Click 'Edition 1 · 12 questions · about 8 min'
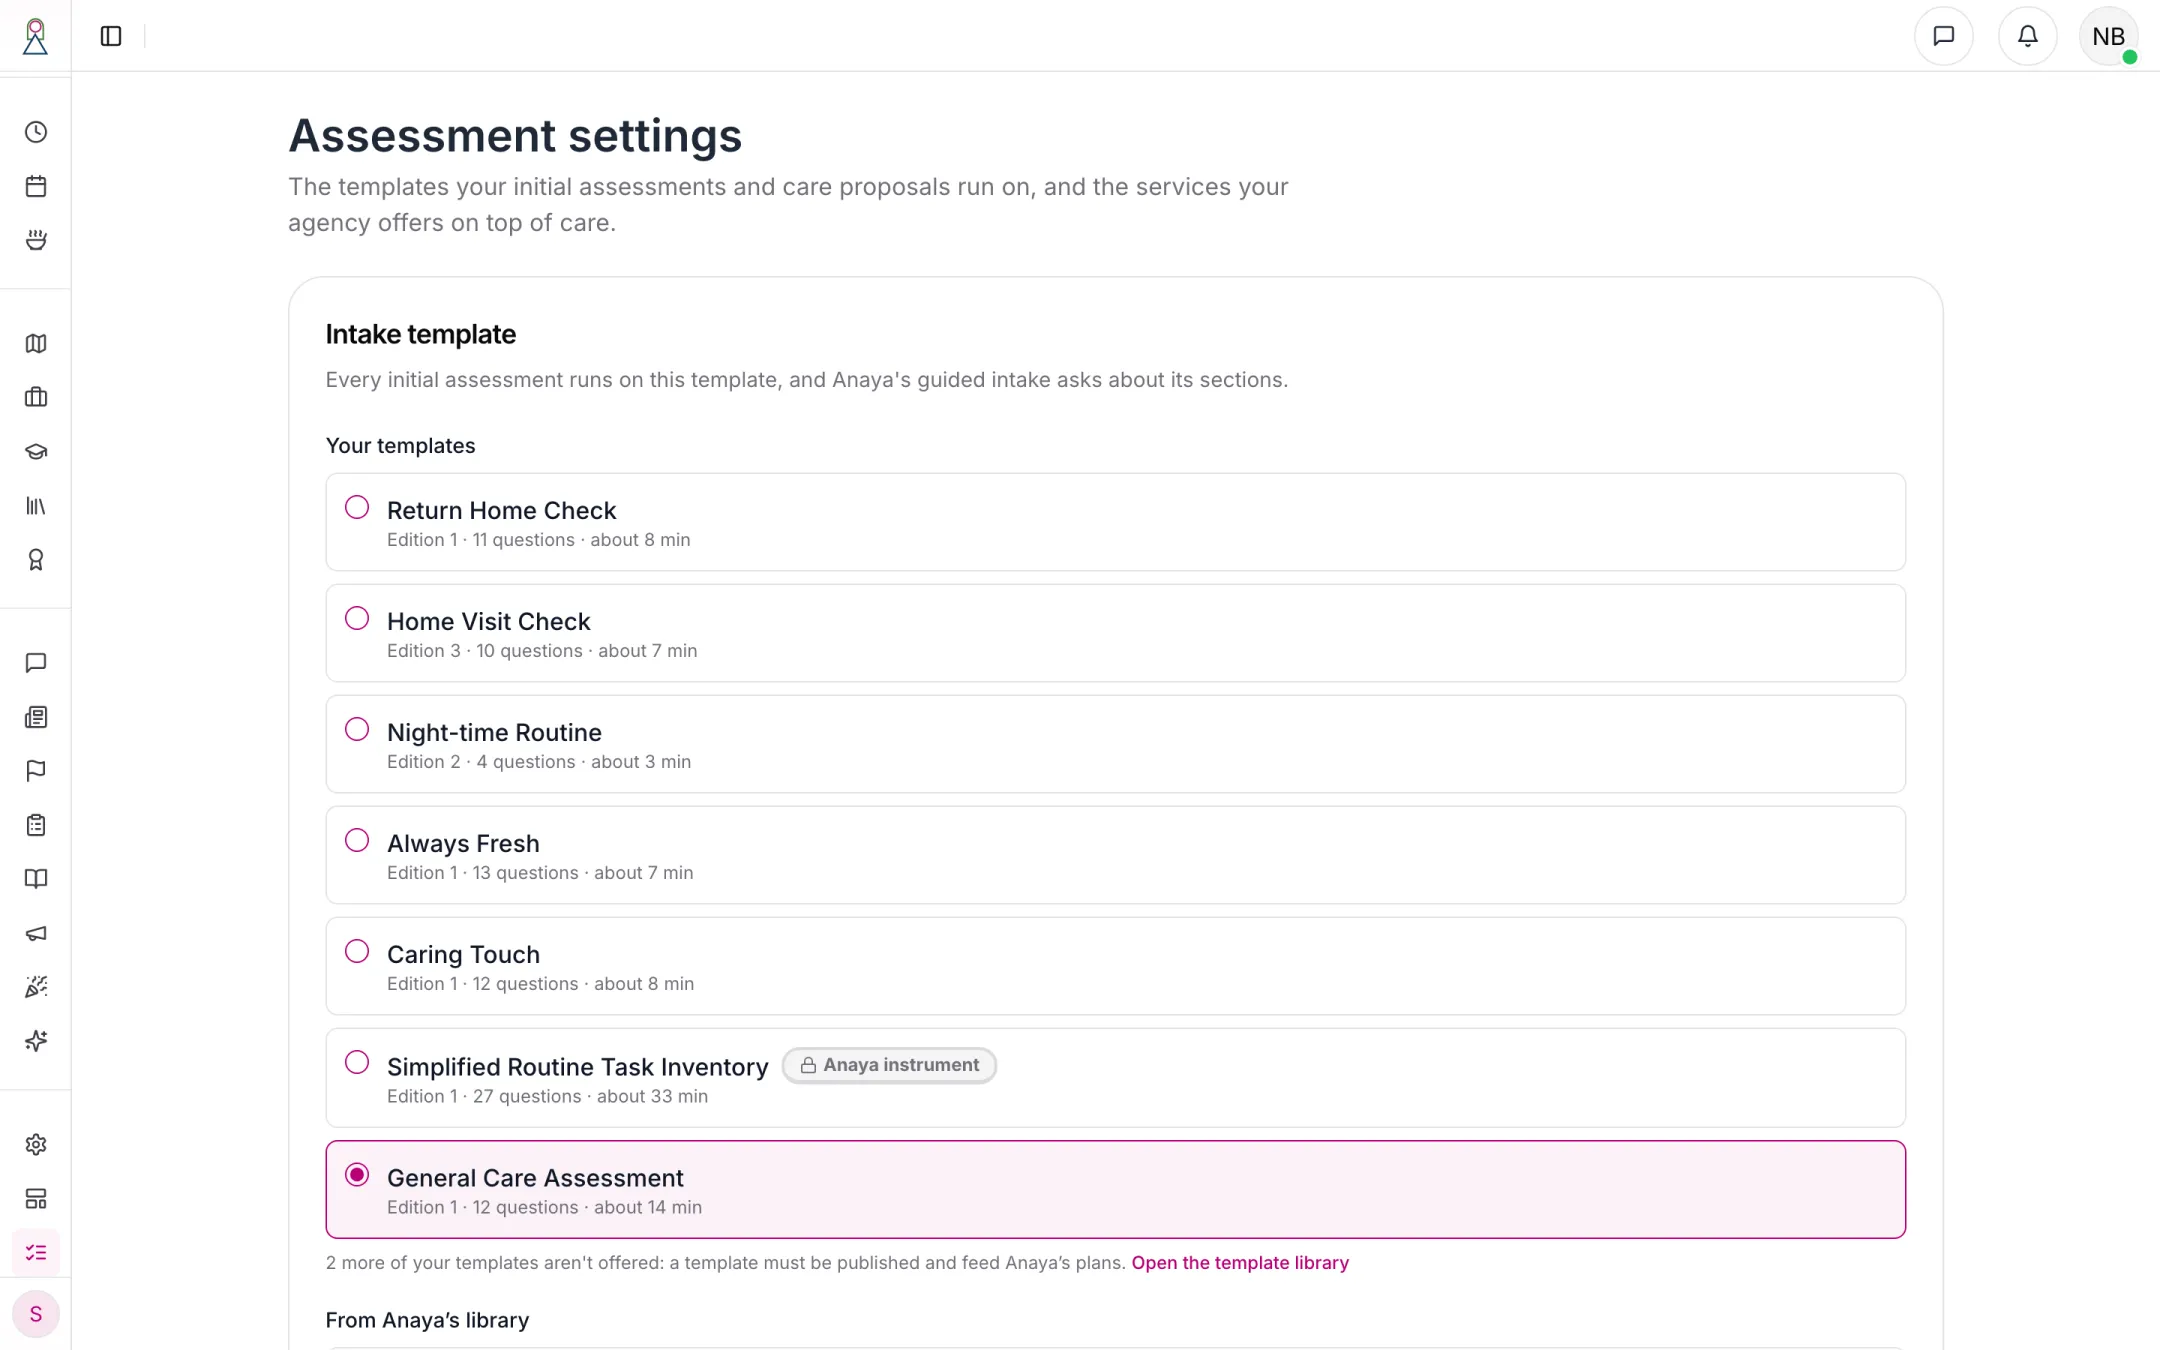The image size is (2160, 1350). click(x=540, y=984)
